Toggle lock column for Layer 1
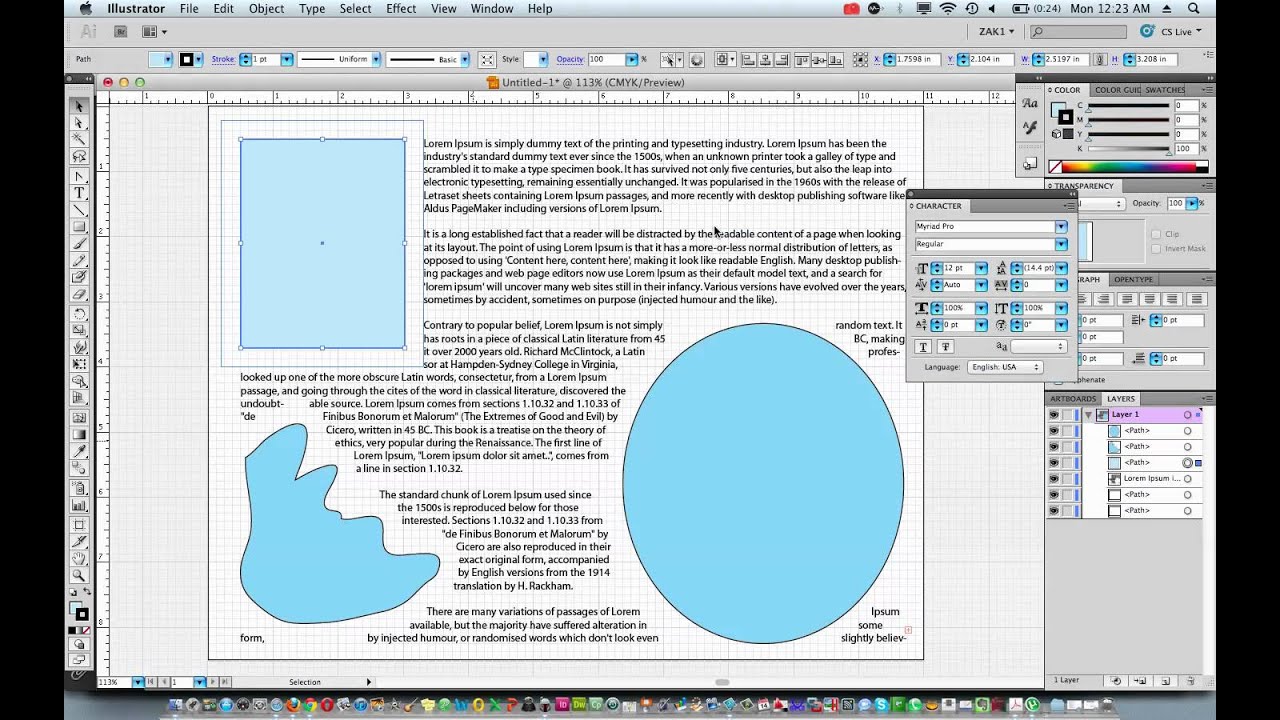This screenshot has width=1280, height=720. click(x=1067, y=414)
